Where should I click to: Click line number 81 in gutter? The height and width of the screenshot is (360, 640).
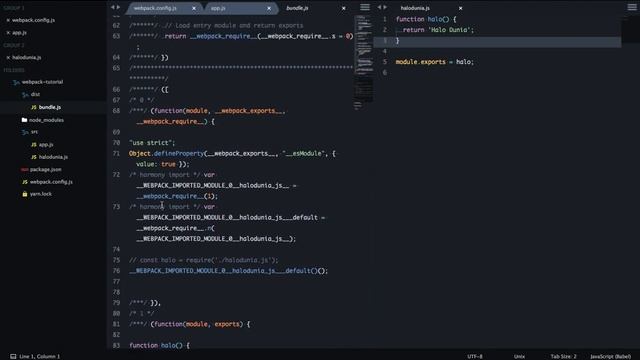coord(116,324)
